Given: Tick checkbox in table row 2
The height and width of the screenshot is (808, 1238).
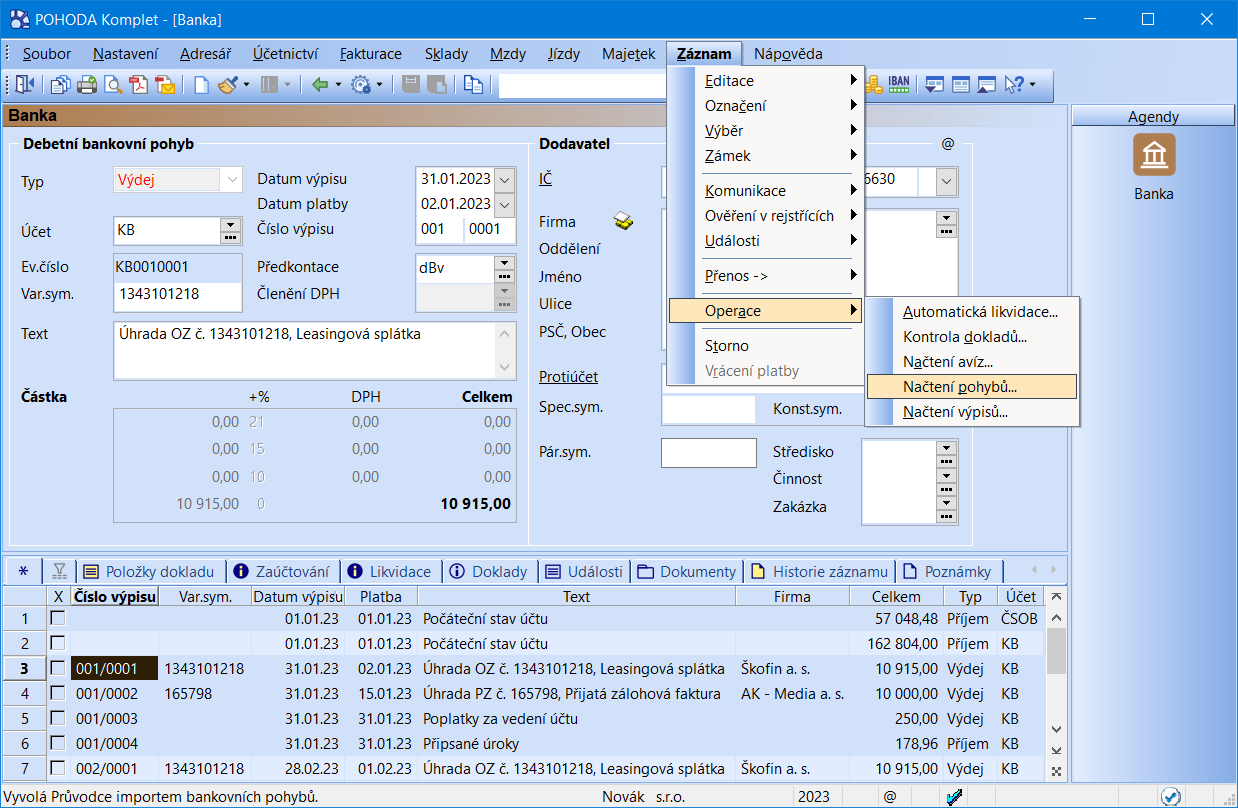Looking at the screenshot, I should (x=58, y=644).
